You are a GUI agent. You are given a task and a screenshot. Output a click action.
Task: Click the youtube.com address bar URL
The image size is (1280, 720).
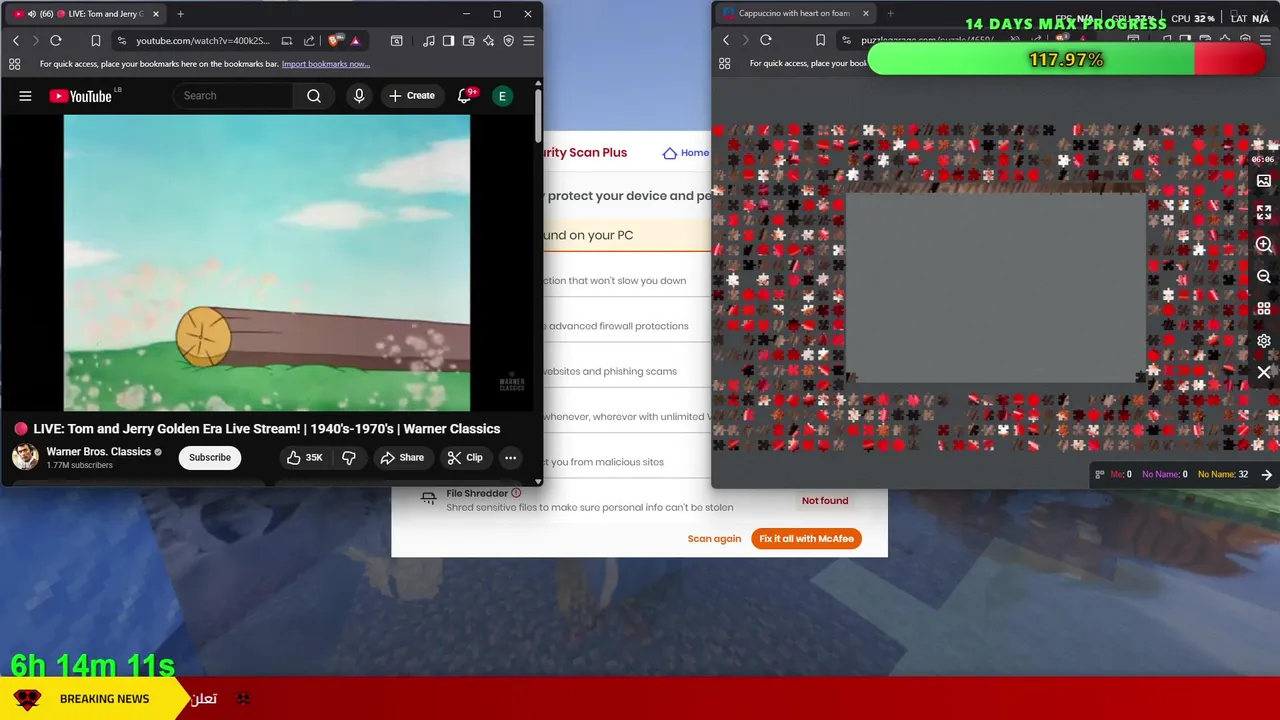(203, 41)
